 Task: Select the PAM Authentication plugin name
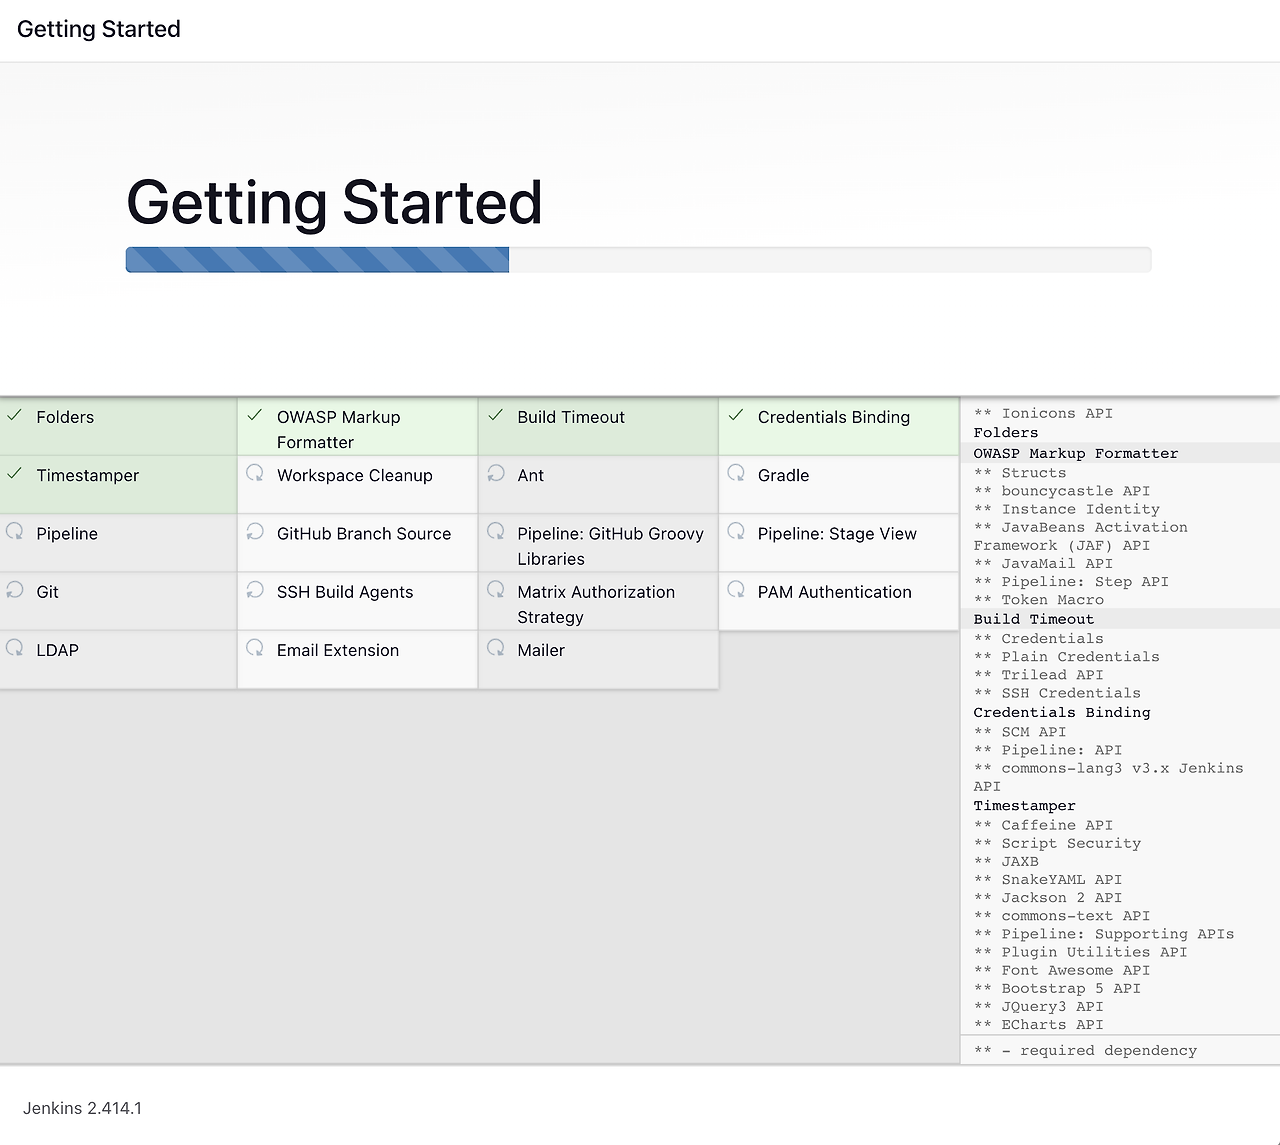point(835,591)
